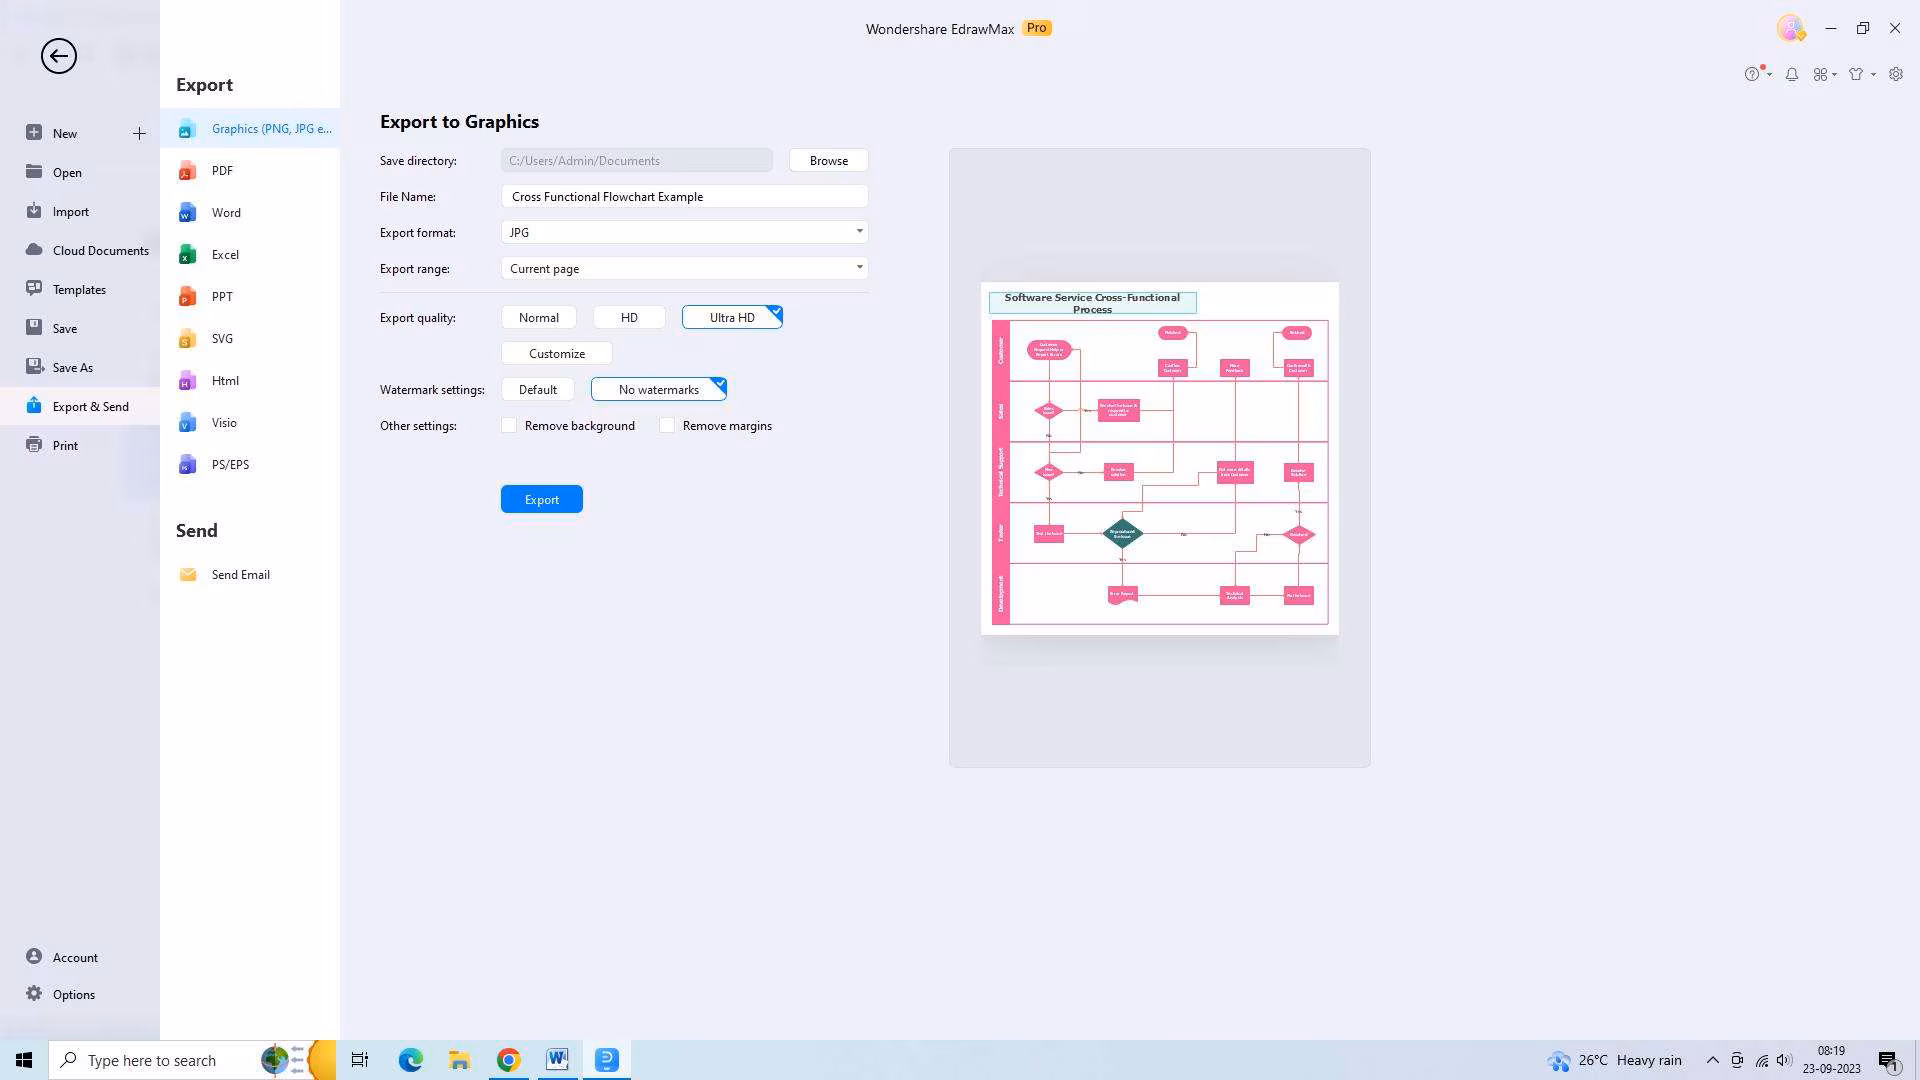Screen dimensions: 1920x1080
Task: Click the plus icon next to New
Action: [x=139, y=133]
